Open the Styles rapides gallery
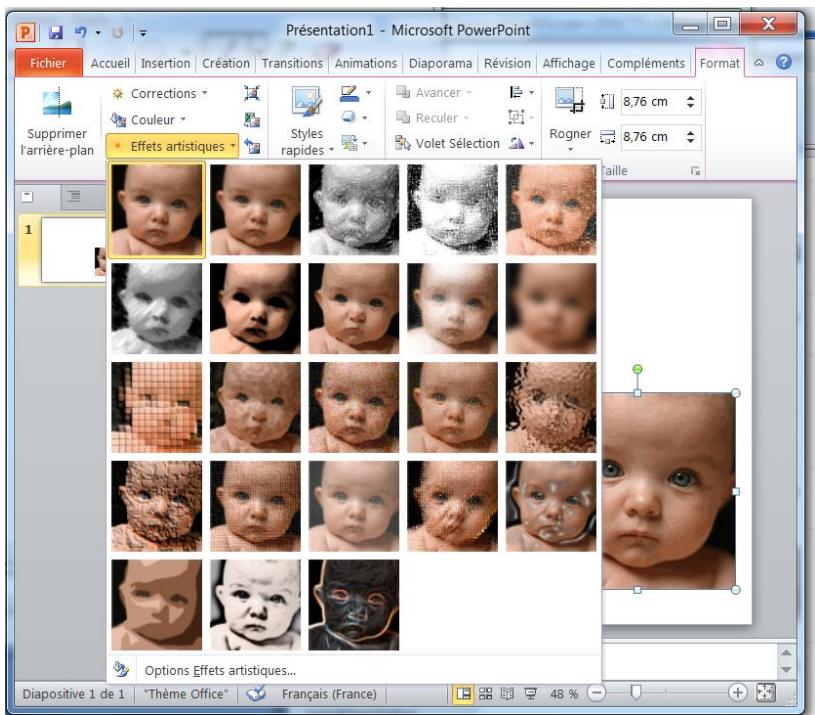This screenshot has width=815, height=715. (x=307, y=123)
